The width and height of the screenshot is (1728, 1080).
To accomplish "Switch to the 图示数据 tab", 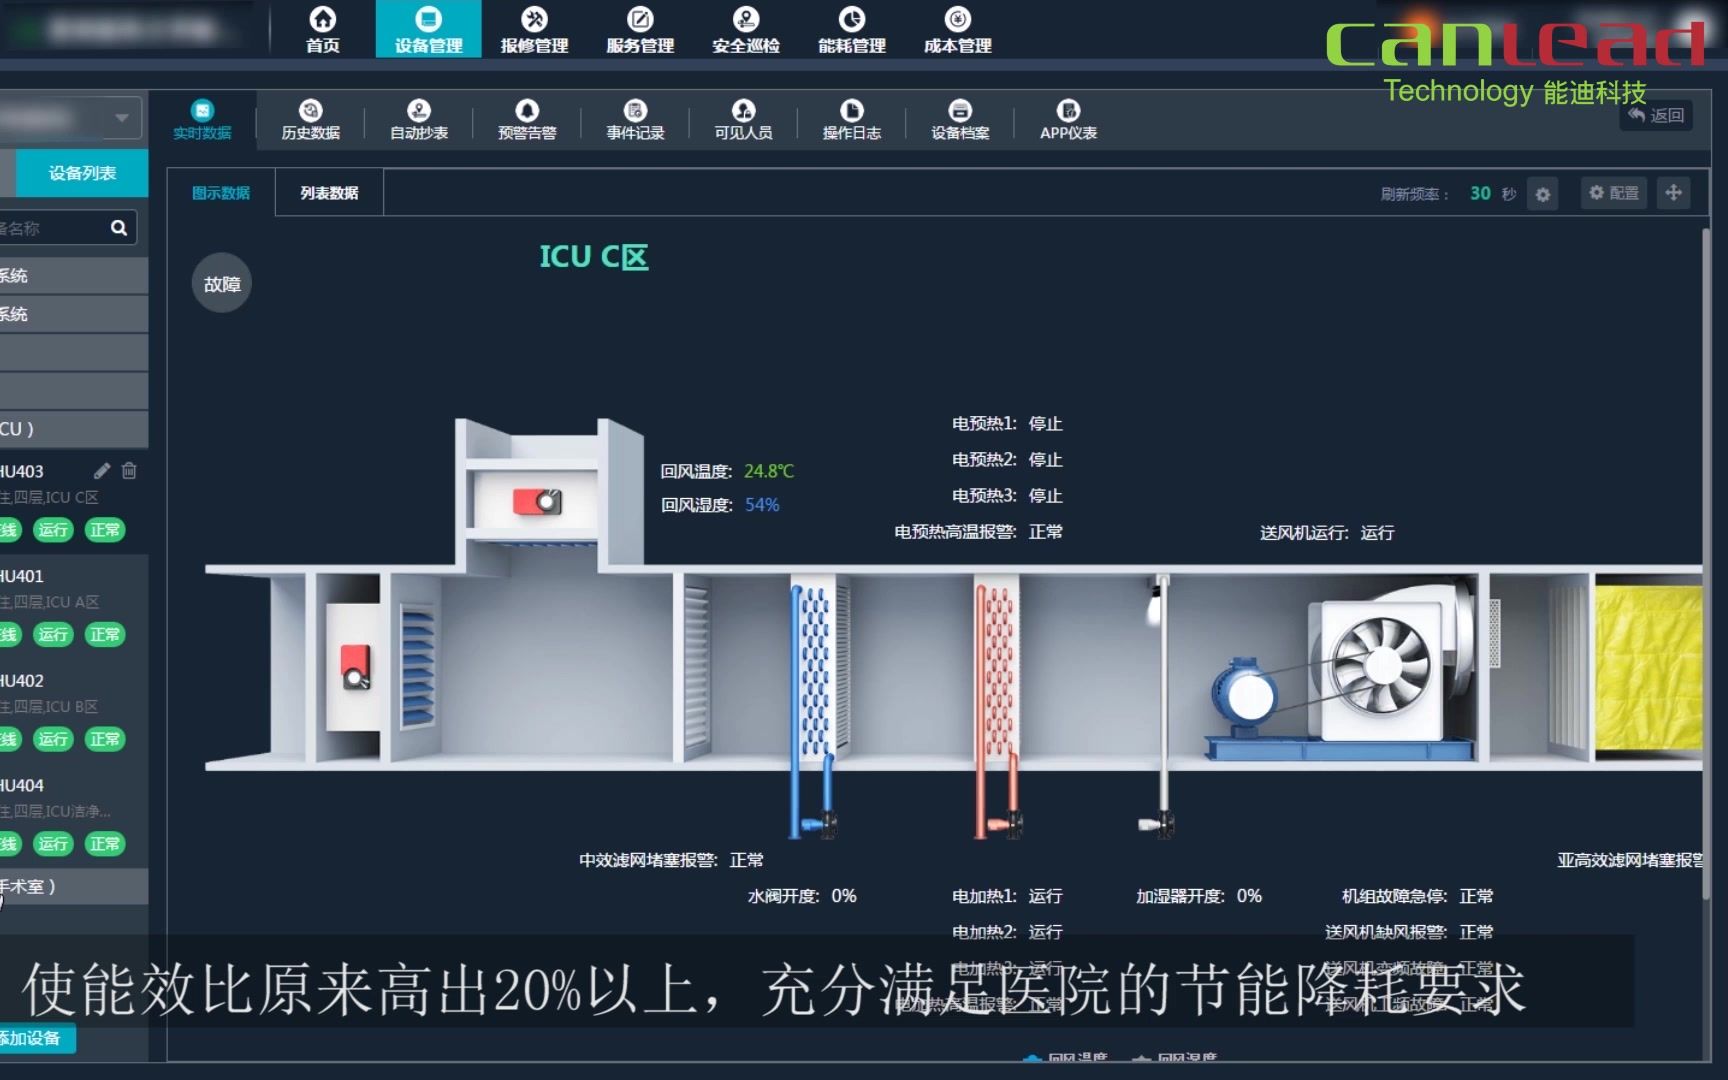I will click(221, 193).
